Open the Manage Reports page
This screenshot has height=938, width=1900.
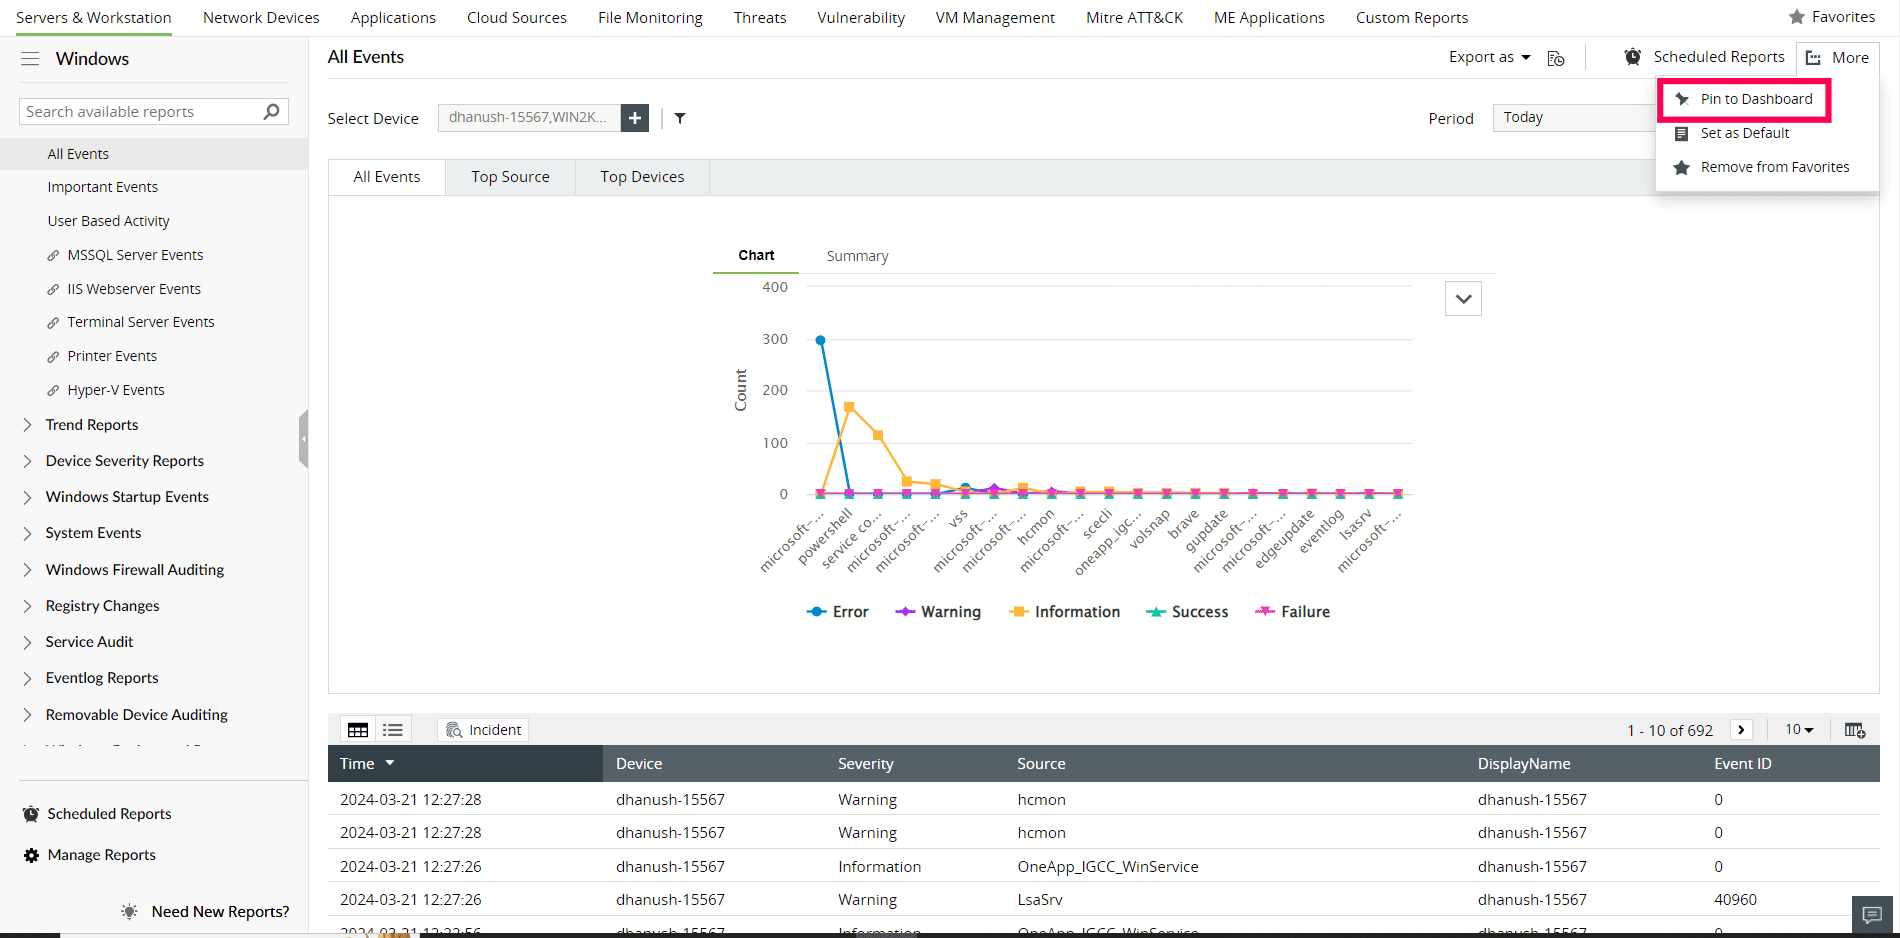pyautogui.click(x=100, y=855)
